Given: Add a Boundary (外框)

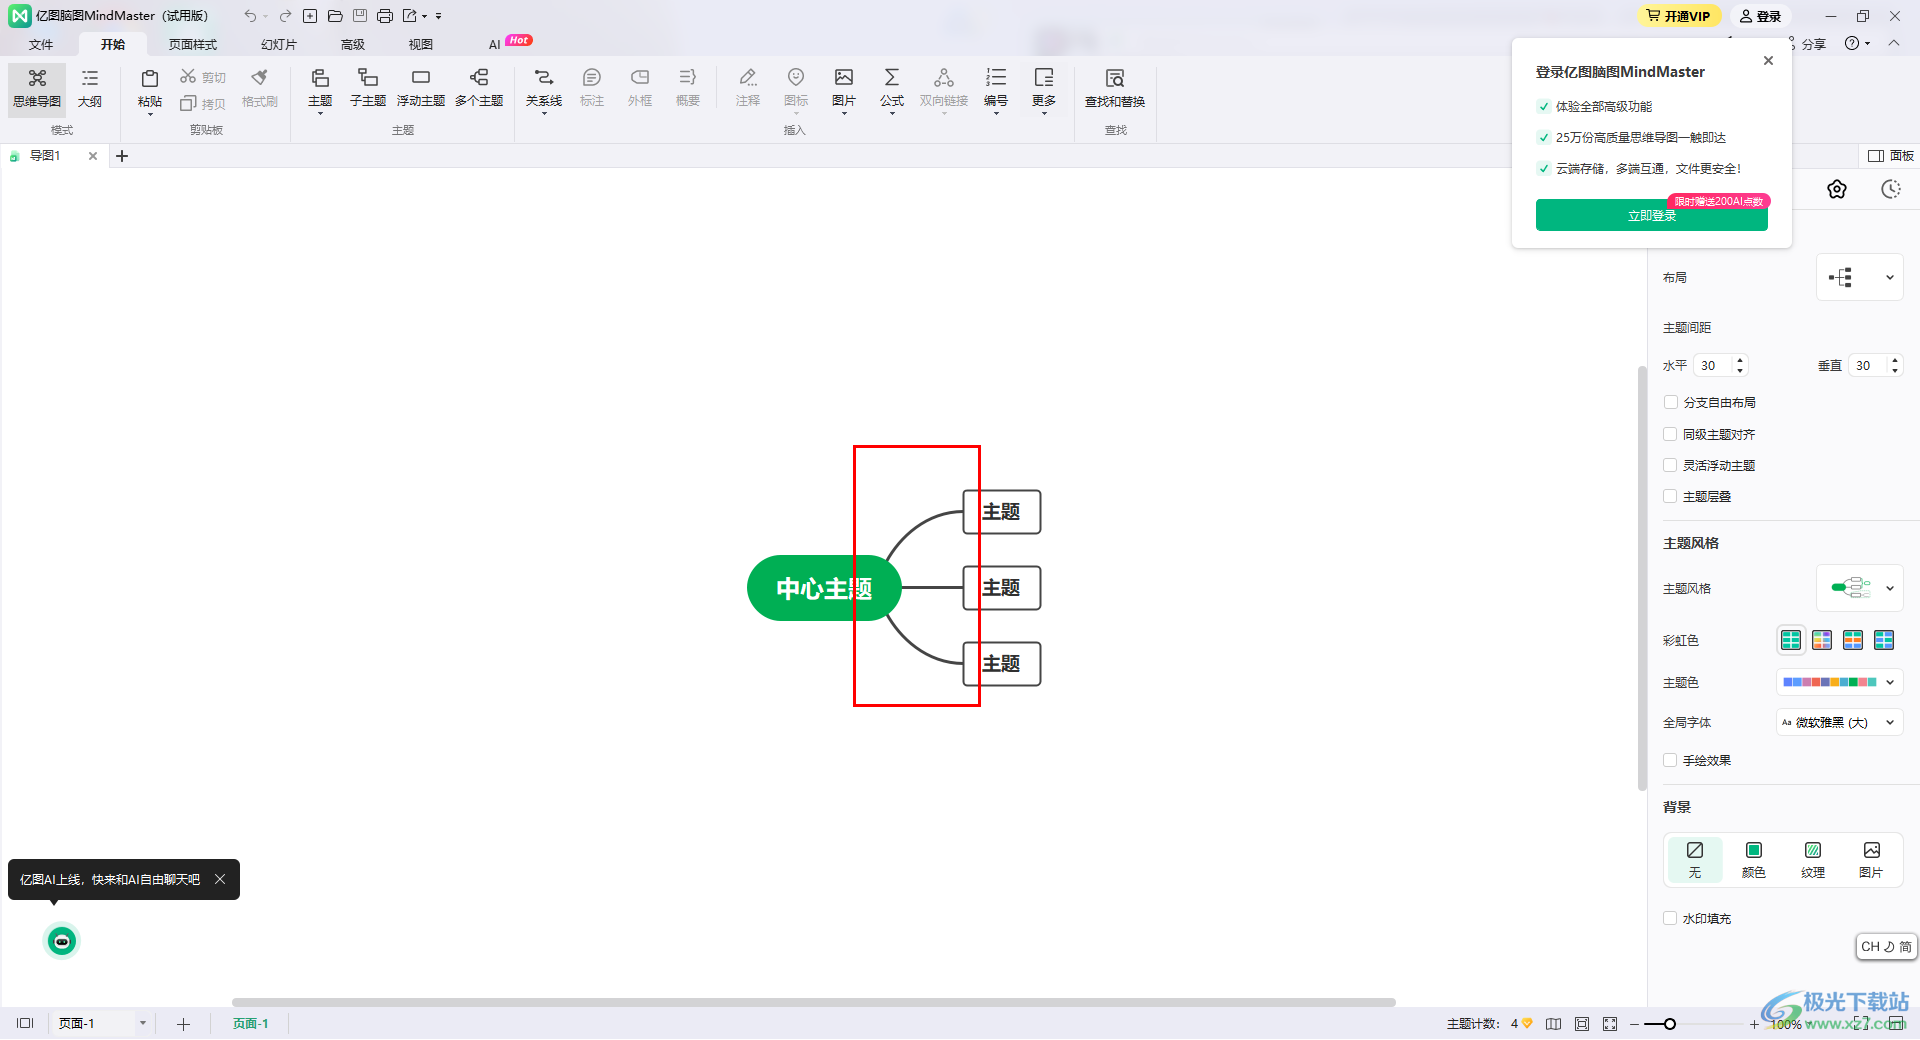Looking at the screenshot, I should 640,89.
